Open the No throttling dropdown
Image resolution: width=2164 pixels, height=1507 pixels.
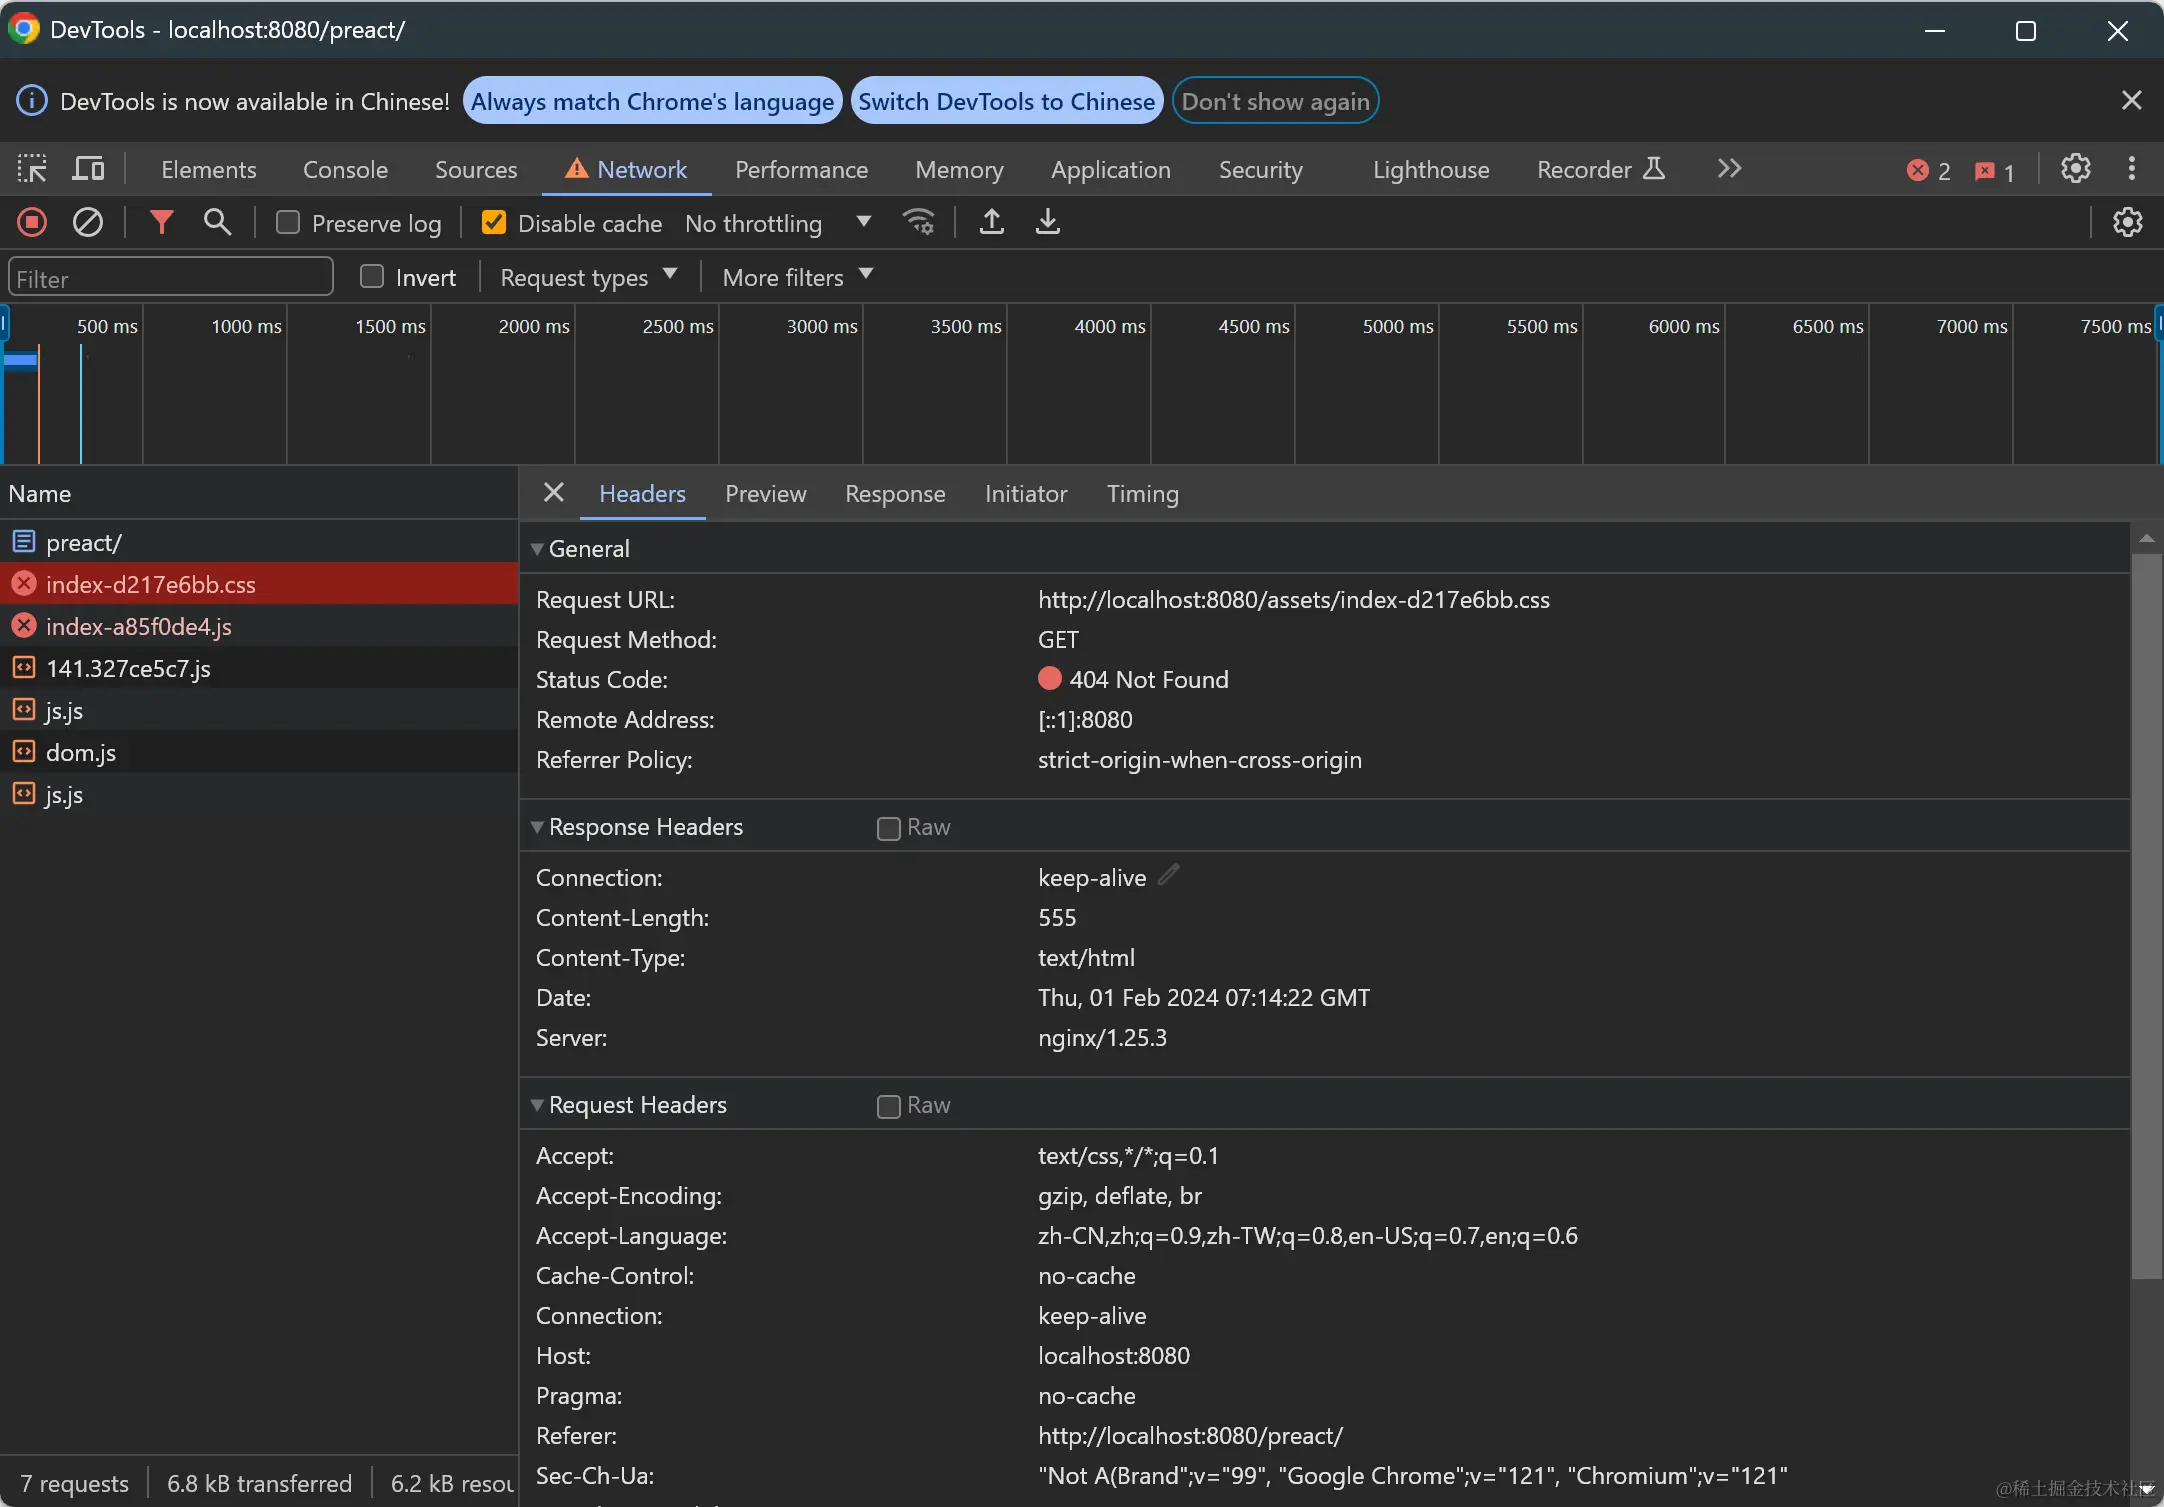pos(778,223)
